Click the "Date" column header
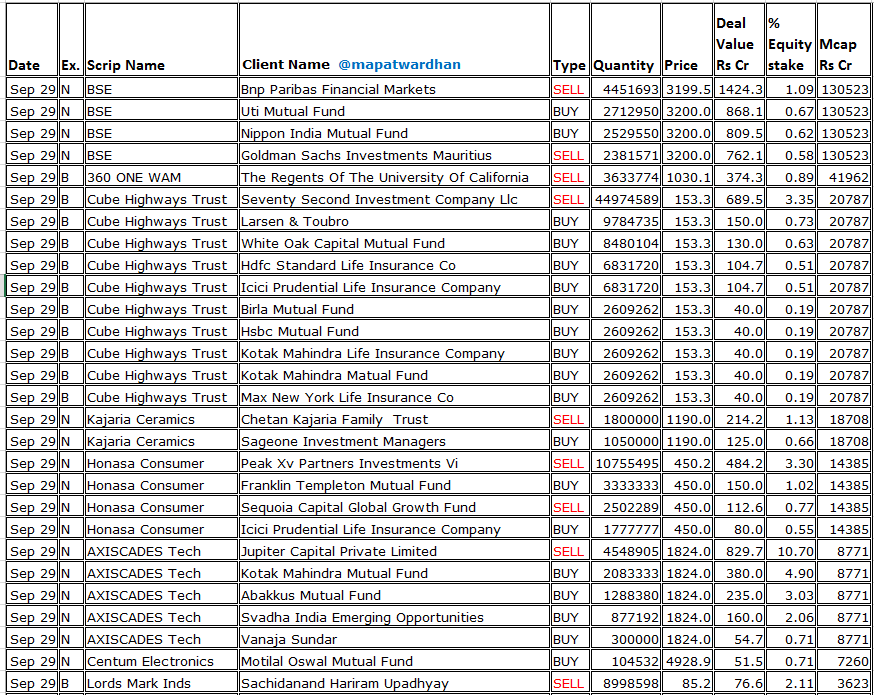This screenshot has height=695, width=874. pyautogui.click(x=32, y=40)
